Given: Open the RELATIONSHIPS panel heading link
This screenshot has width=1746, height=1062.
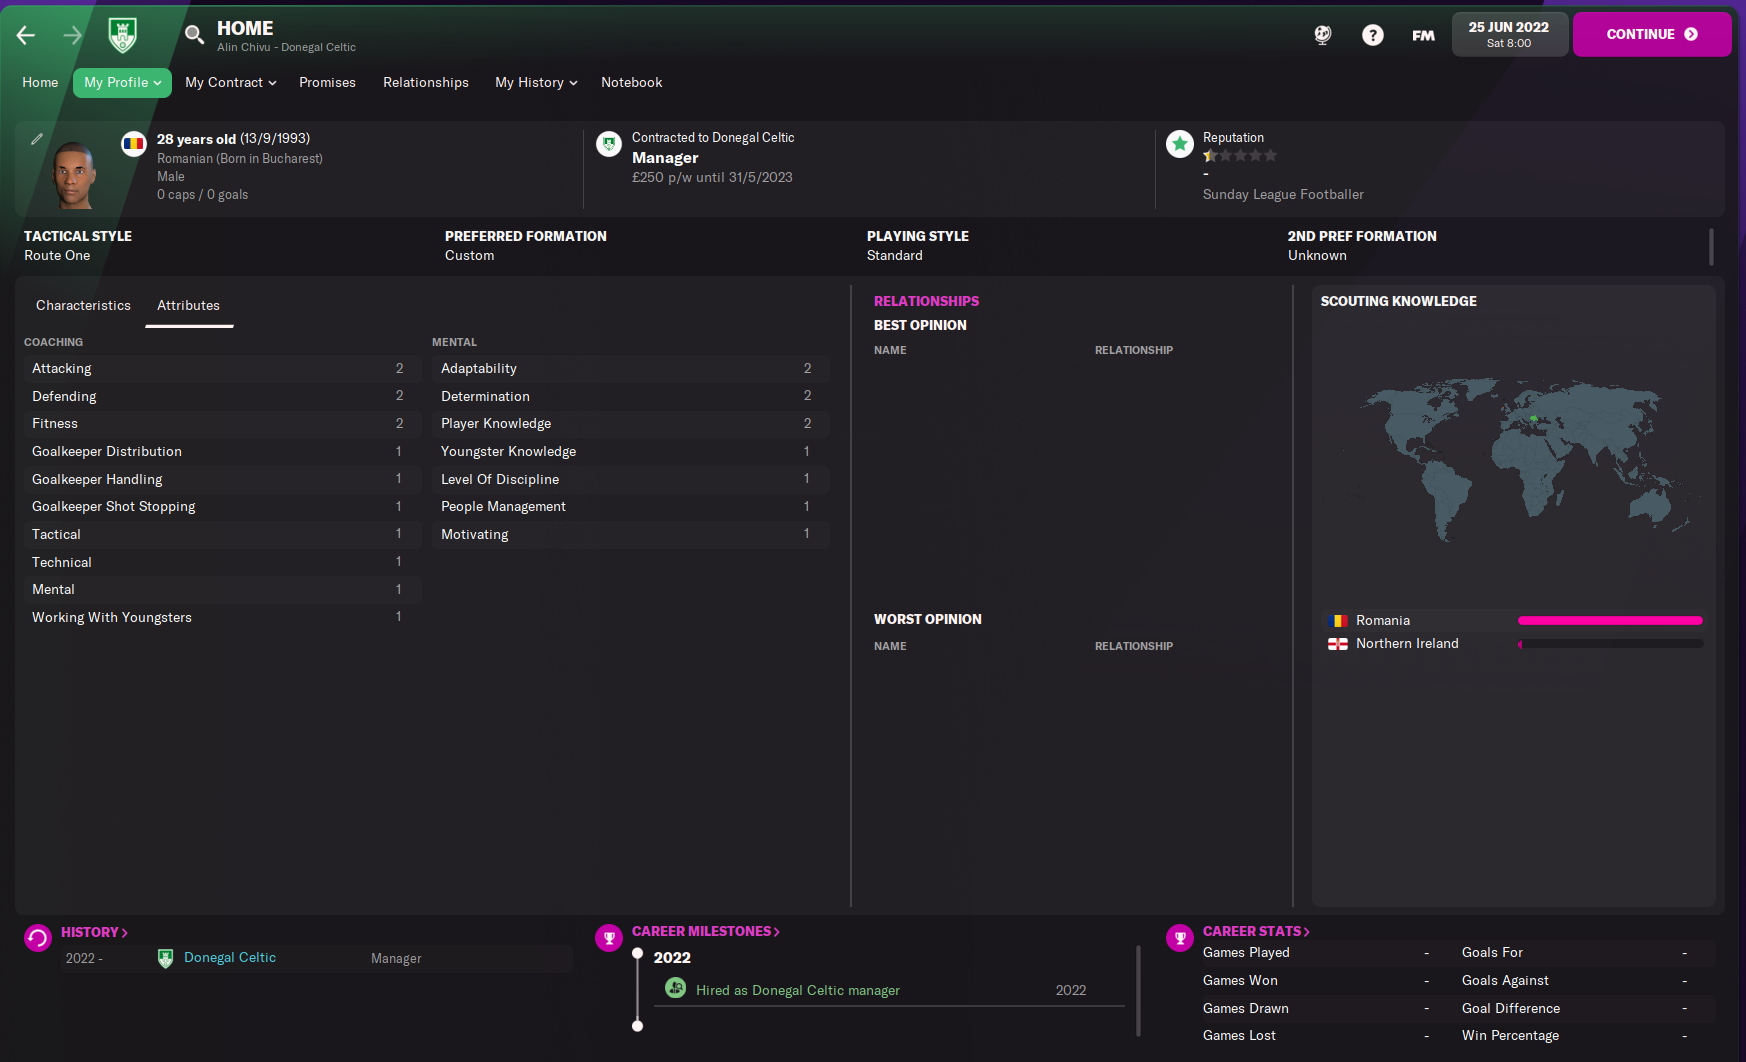Looking at the screenshot, I should tap(926, 301).
